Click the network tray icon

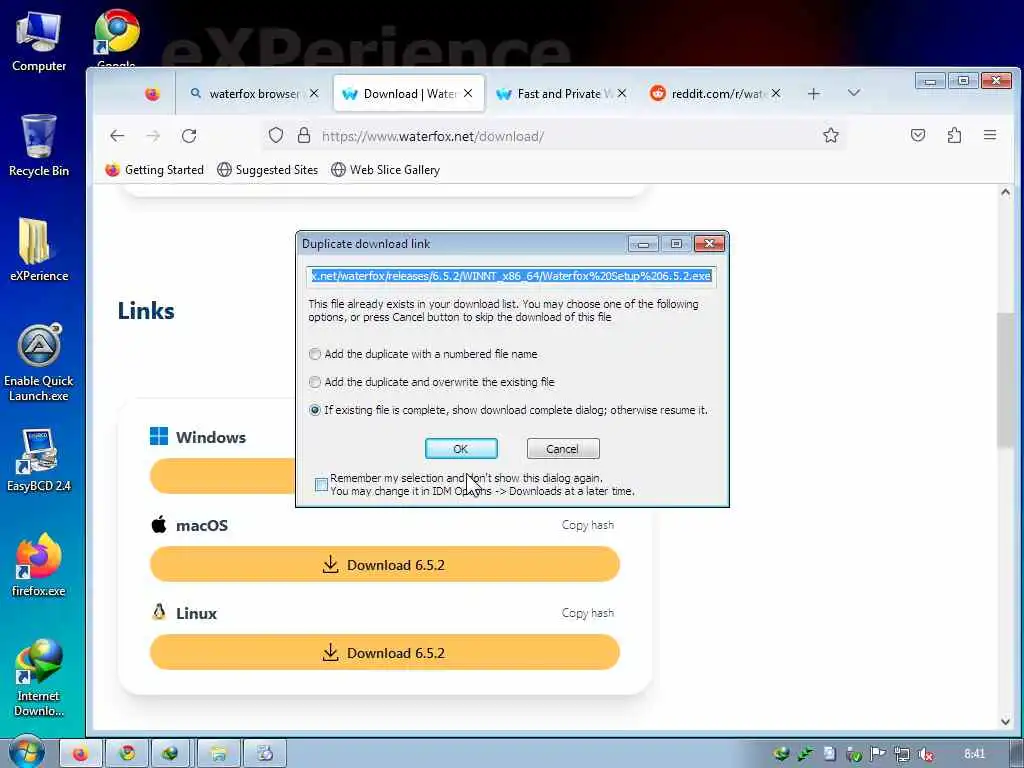click(x=902, y=754)
